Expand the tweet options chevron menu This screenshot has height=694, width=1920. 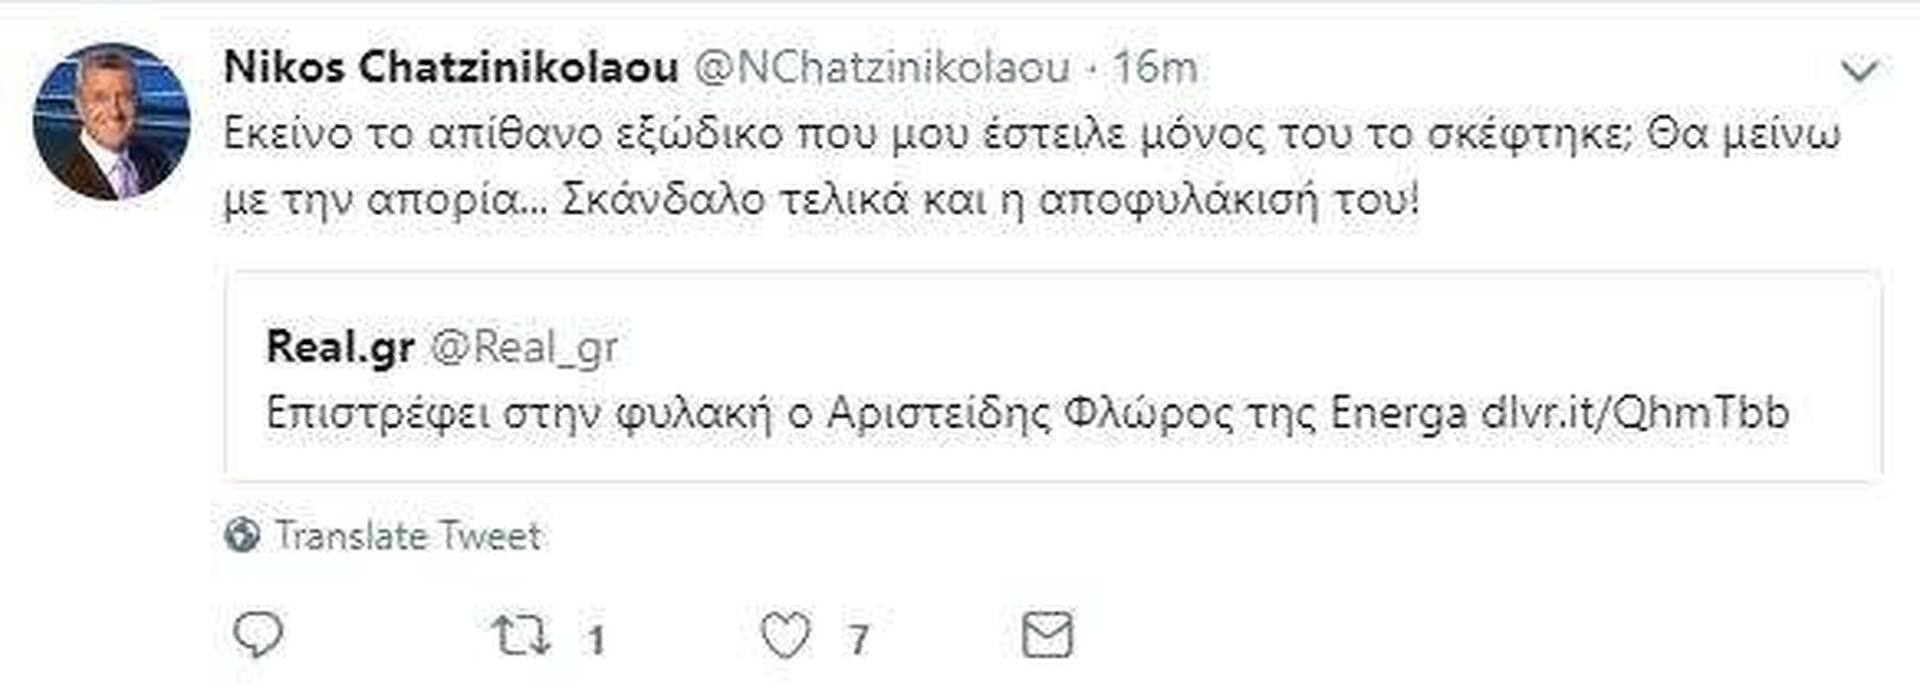click(1860, 70)
